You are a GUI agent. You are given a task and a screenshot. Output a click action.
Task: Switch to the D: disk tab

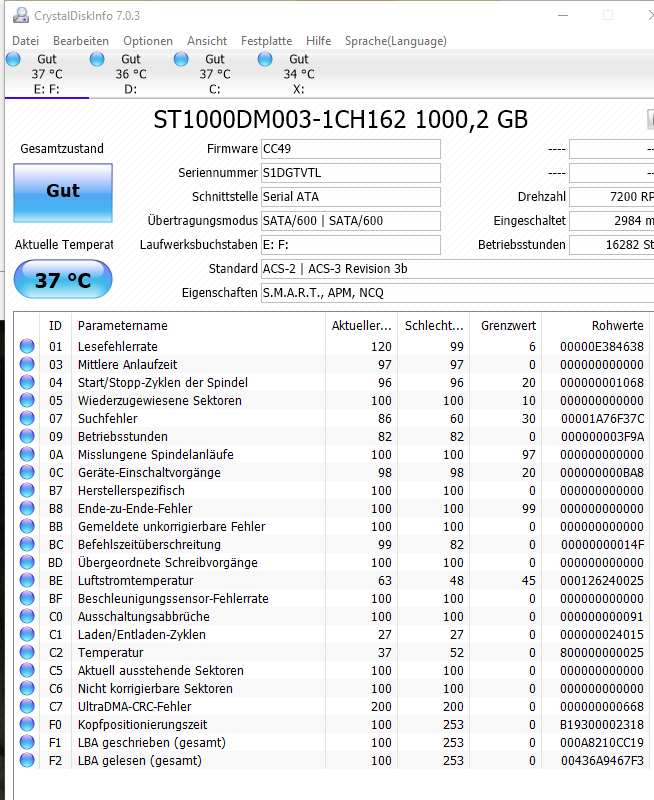coord(131,74)
